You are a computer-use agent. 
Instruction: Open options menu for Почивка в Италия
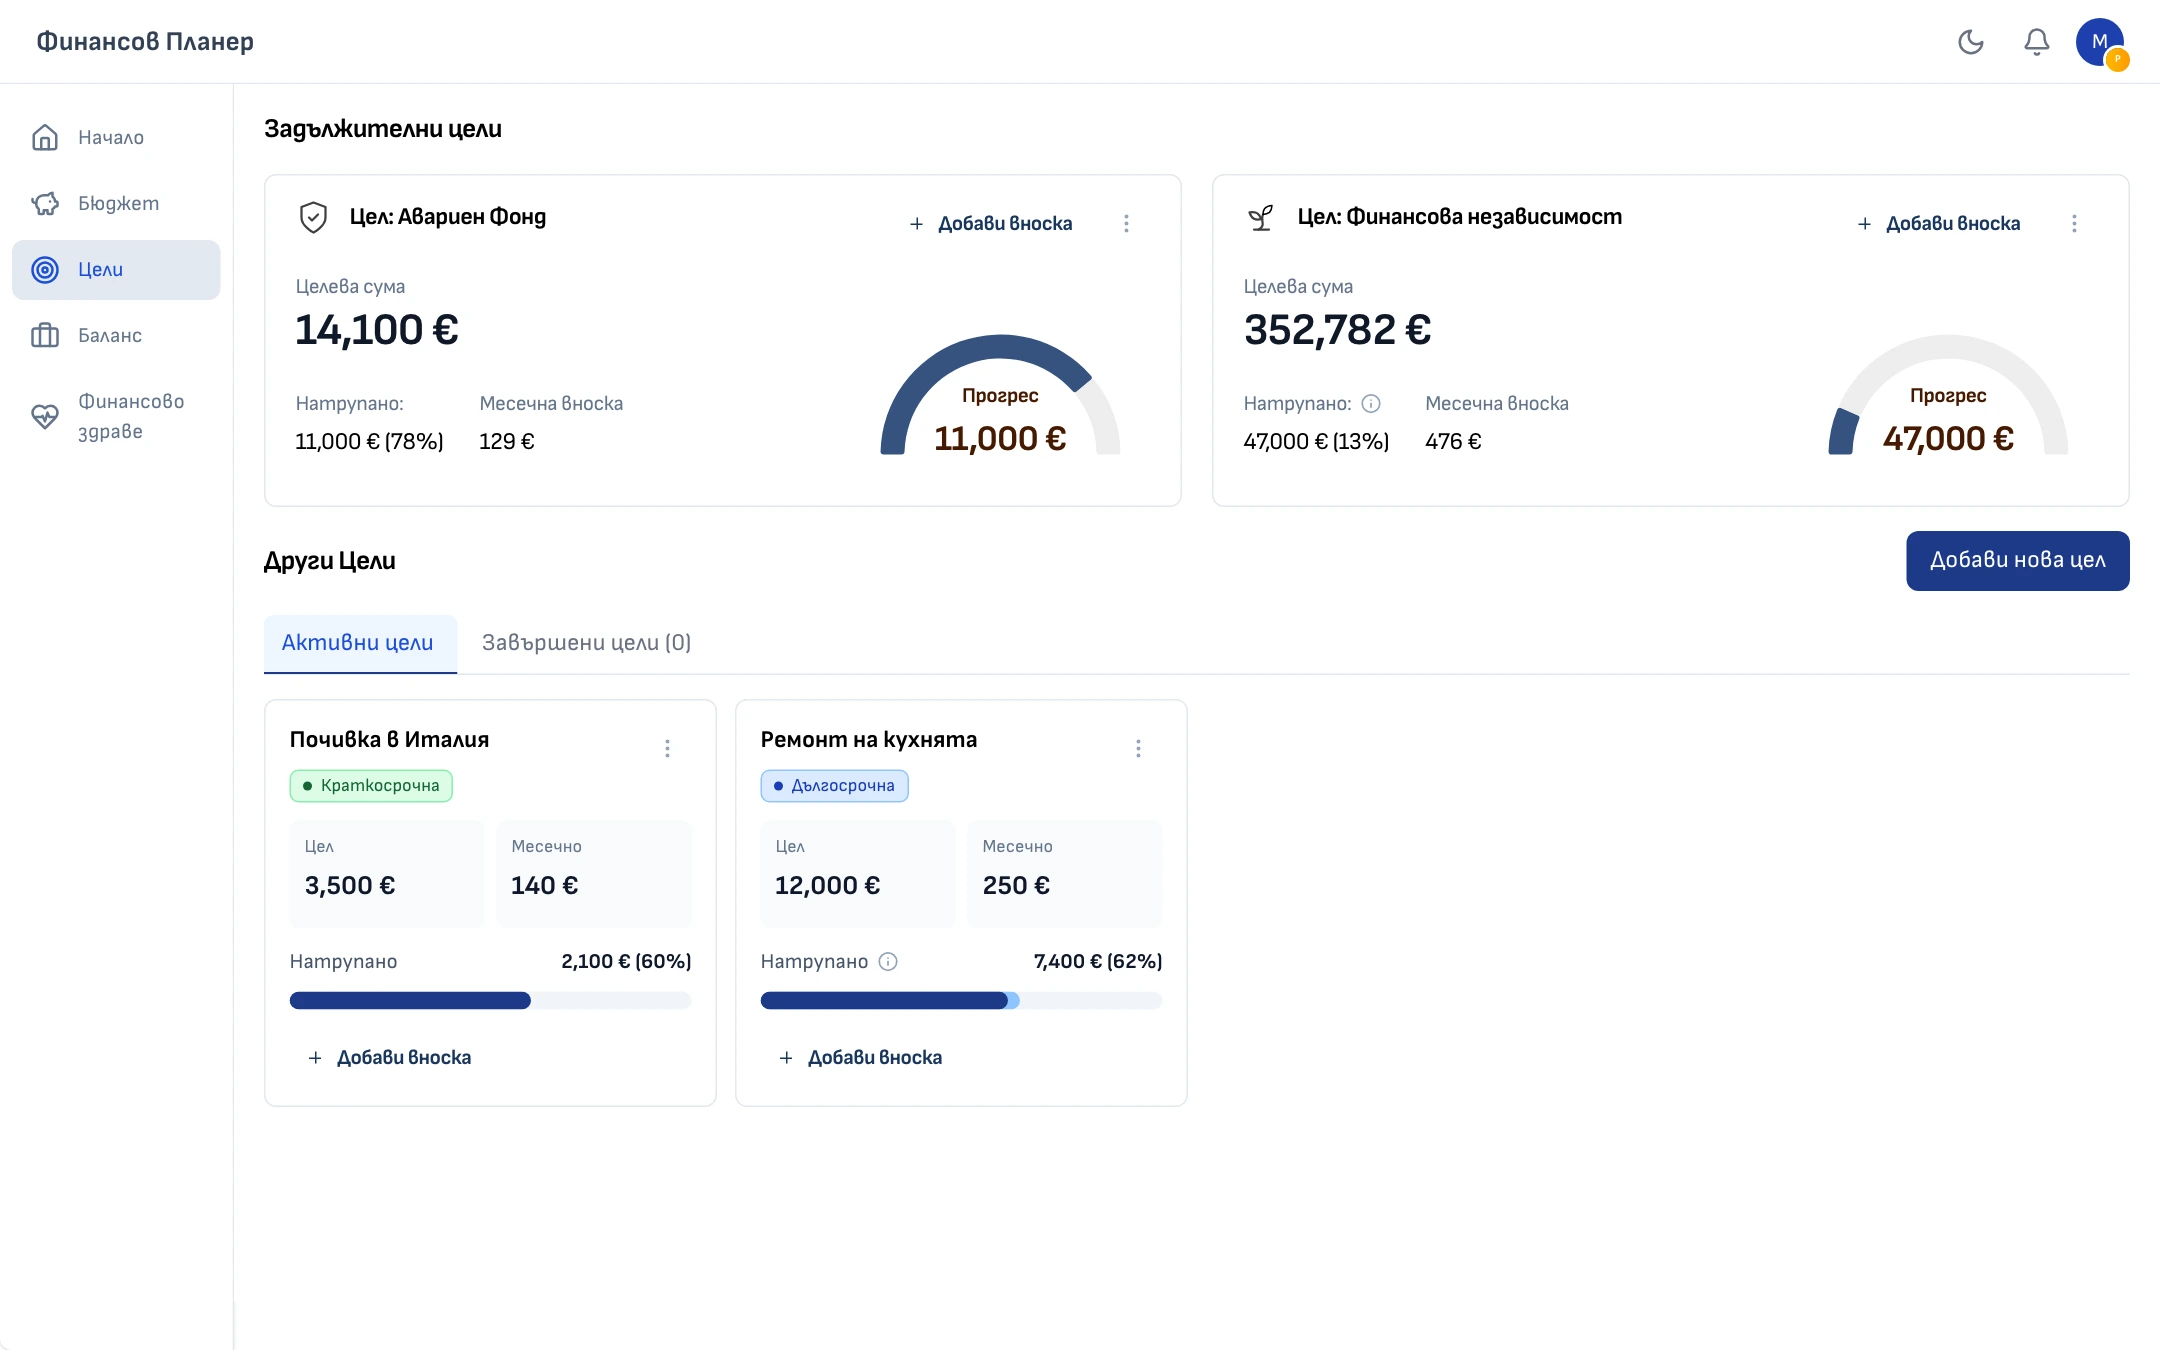point(667,748)
